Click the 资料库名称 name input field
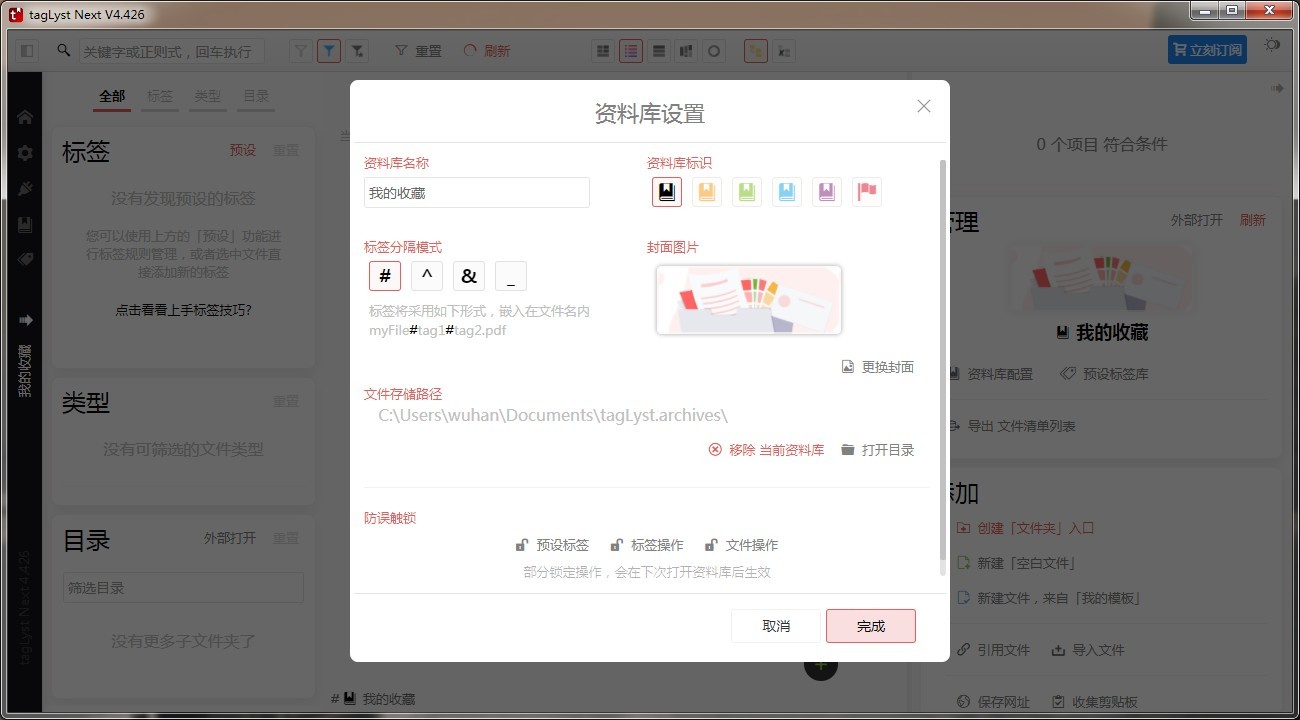The height and width of the screenshot is (720, 1300). [476, 192]
